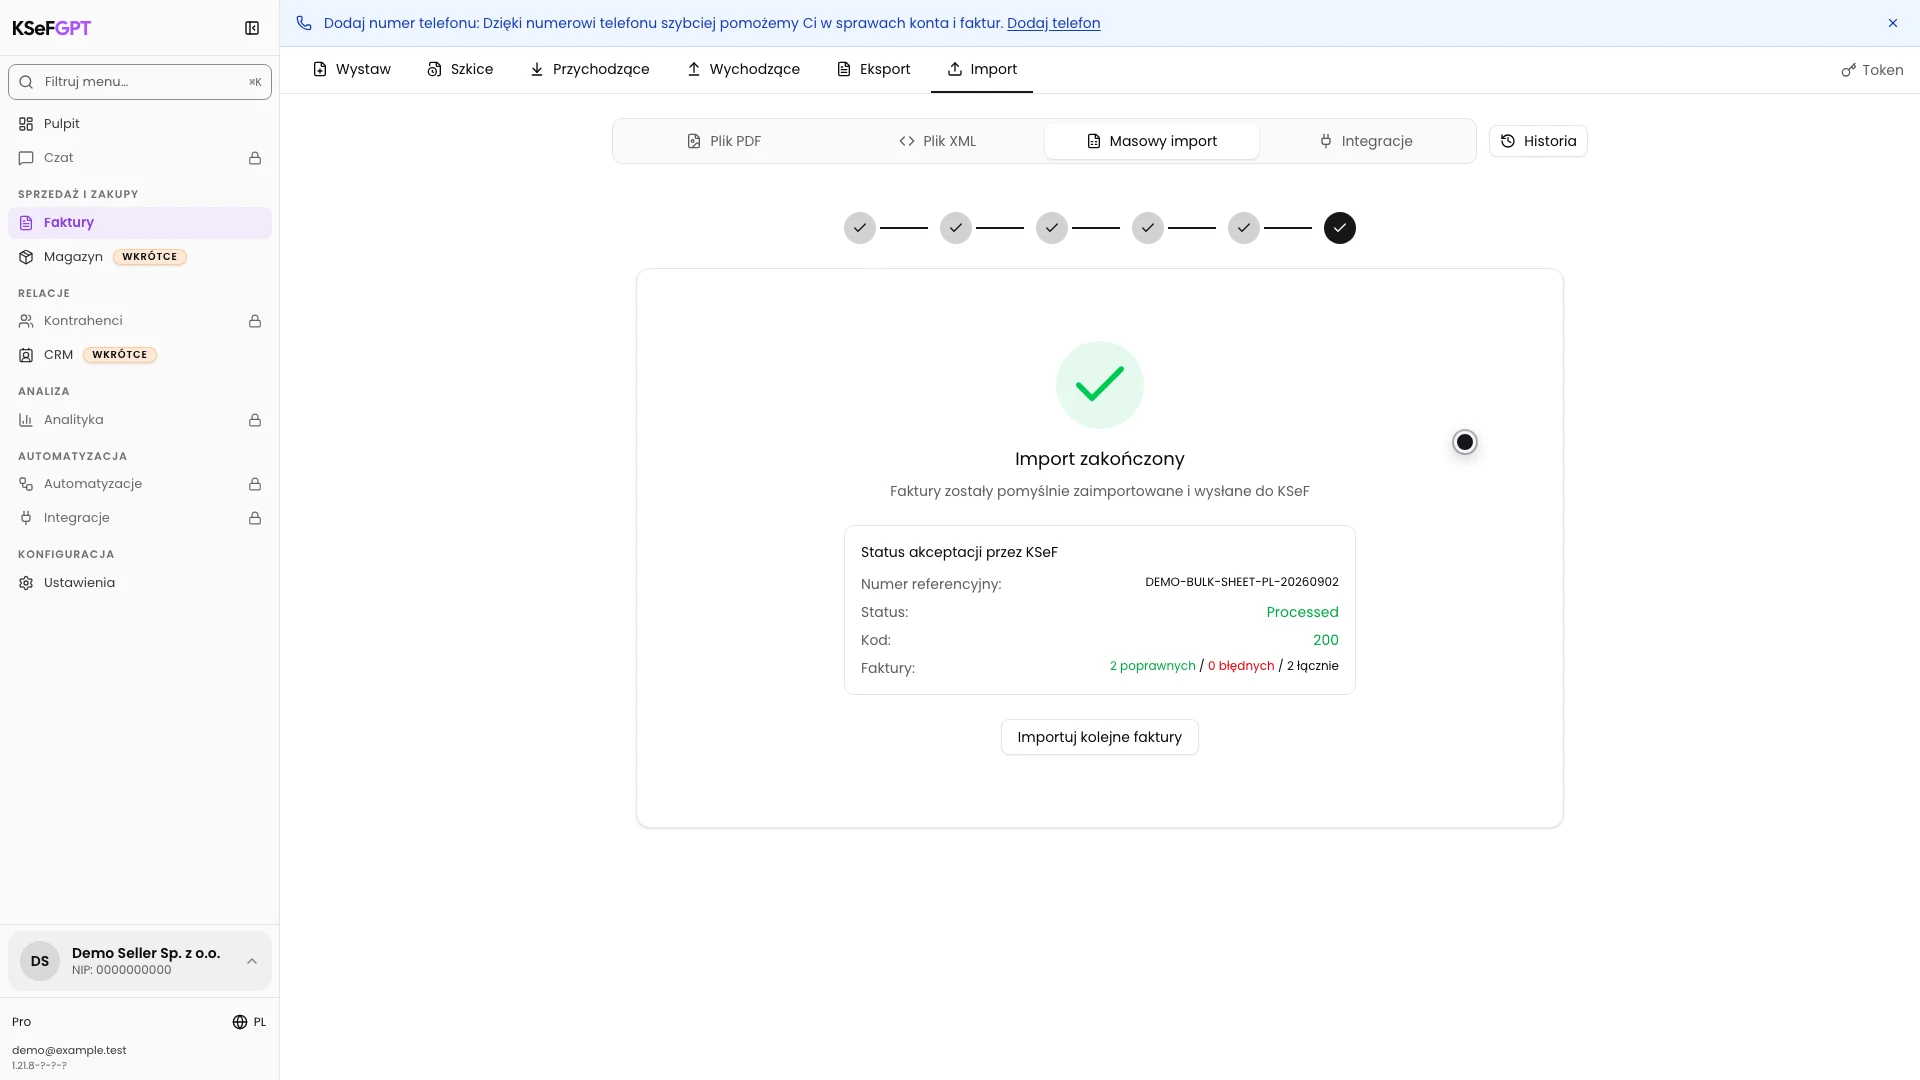Click the Processed status value
This screenshot has height=1080, width=1920.
[x=1302, y=612]
